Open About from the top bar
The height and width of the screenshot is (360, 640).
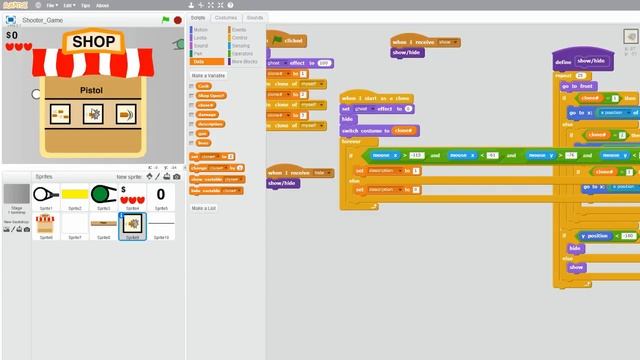[102, 5]
